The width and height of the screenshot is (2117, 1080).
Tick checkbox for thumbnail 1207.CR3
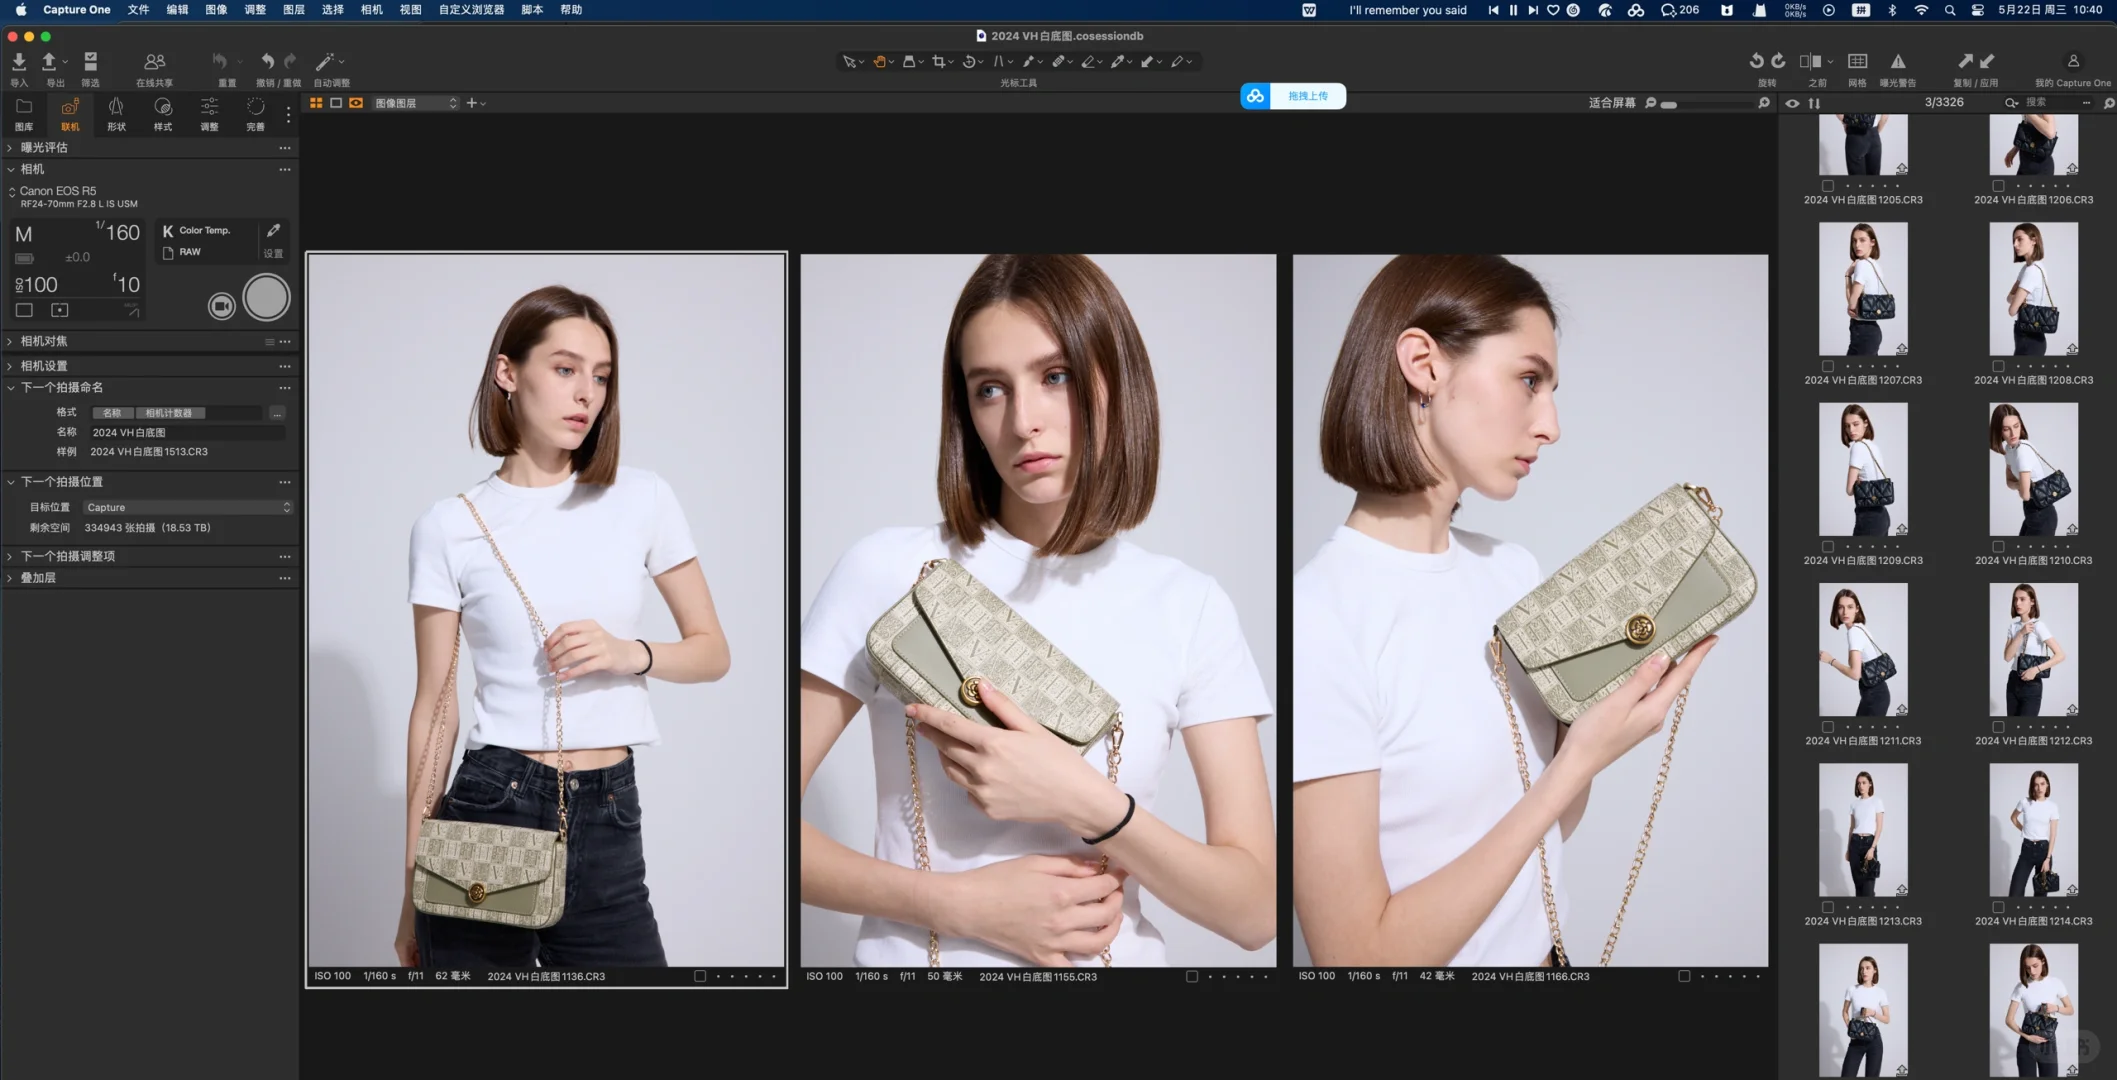click(1828, 366)
